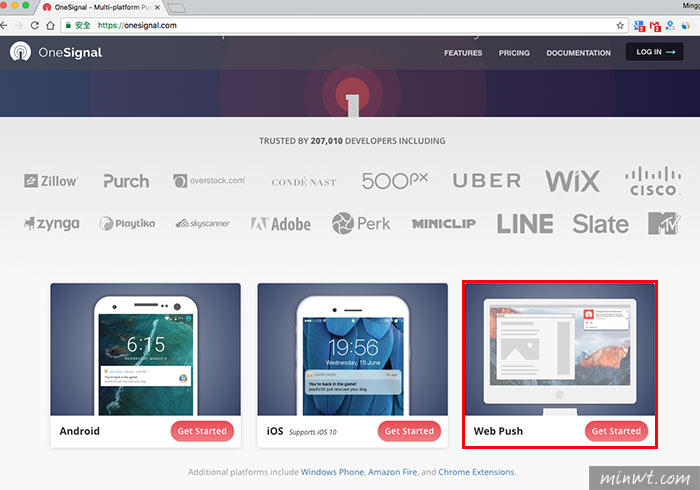Click Get Started for Android
The width and height of the screenshot is (700, 490).
pos(202,431)
